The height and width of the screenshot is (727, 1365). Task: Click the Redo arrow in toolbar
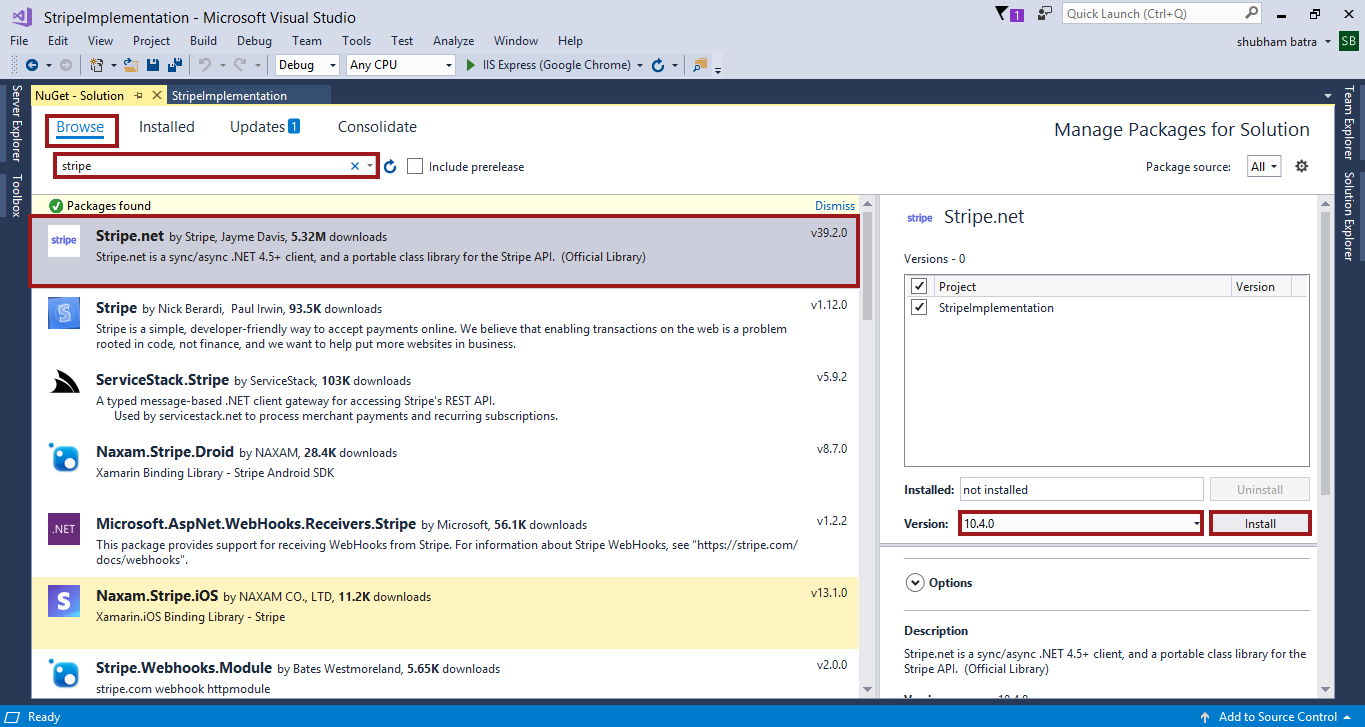tap(240, 65)
